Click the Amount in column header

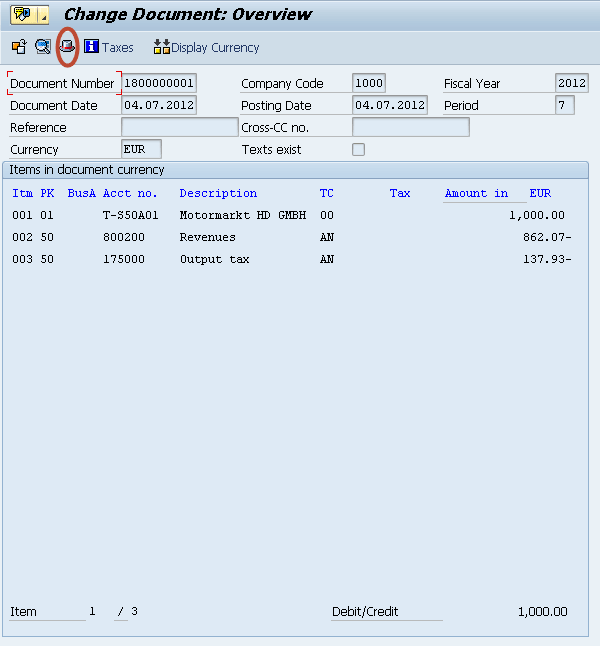click(x=476, y=193)
